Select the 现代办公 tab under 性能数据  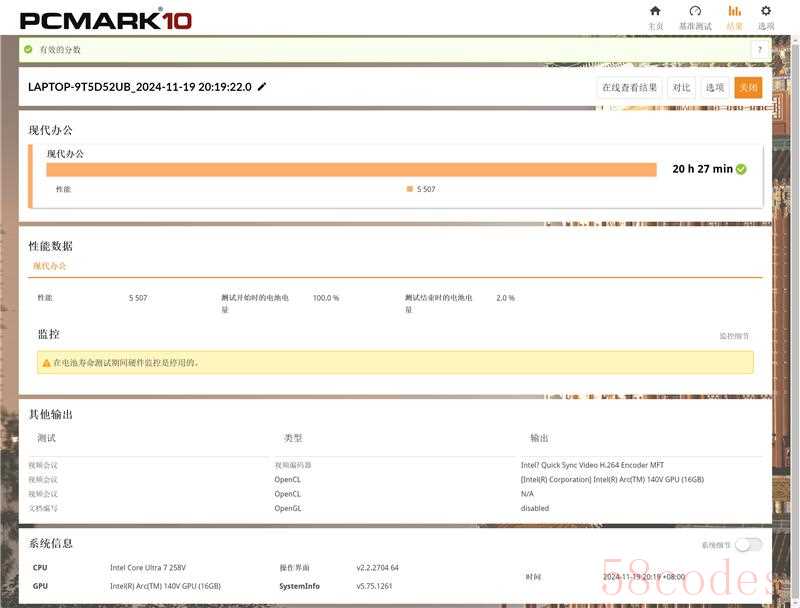tap(49, 266)
